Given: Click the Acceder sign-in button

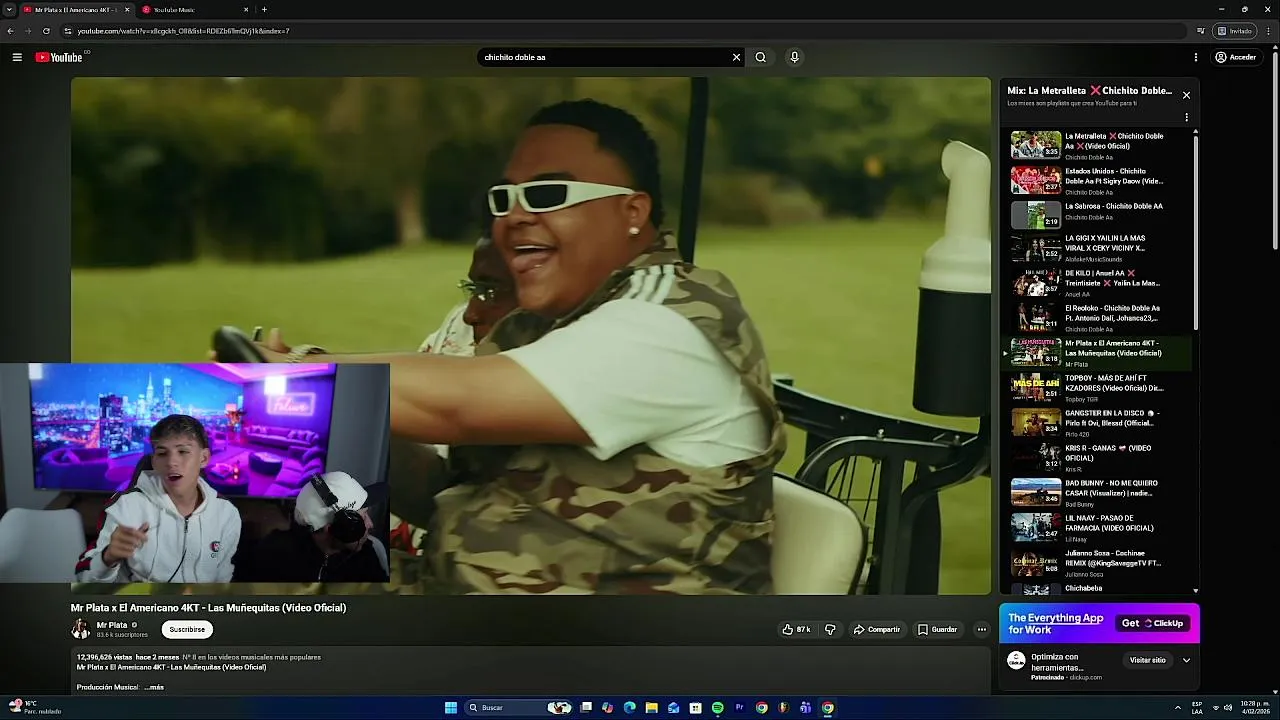Looking at the screenshot, I should (x=1236, y=57).
